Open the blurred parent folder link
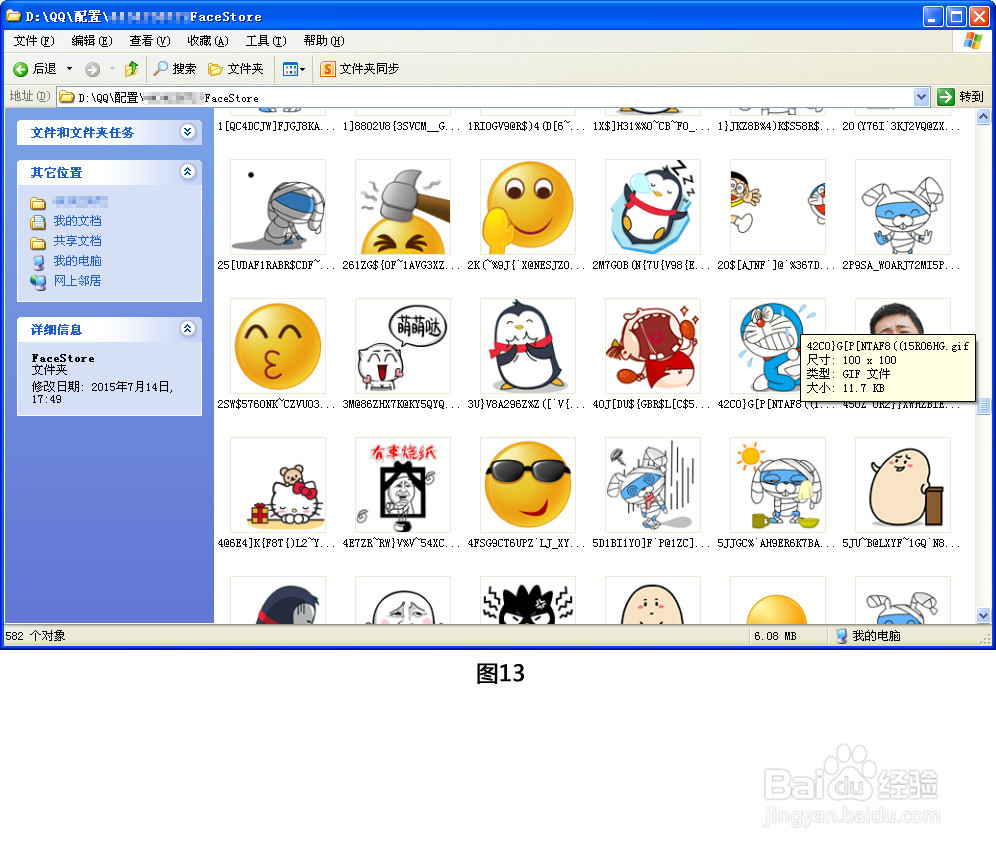The height and width of the screenshot is (850, 996). 80,202
